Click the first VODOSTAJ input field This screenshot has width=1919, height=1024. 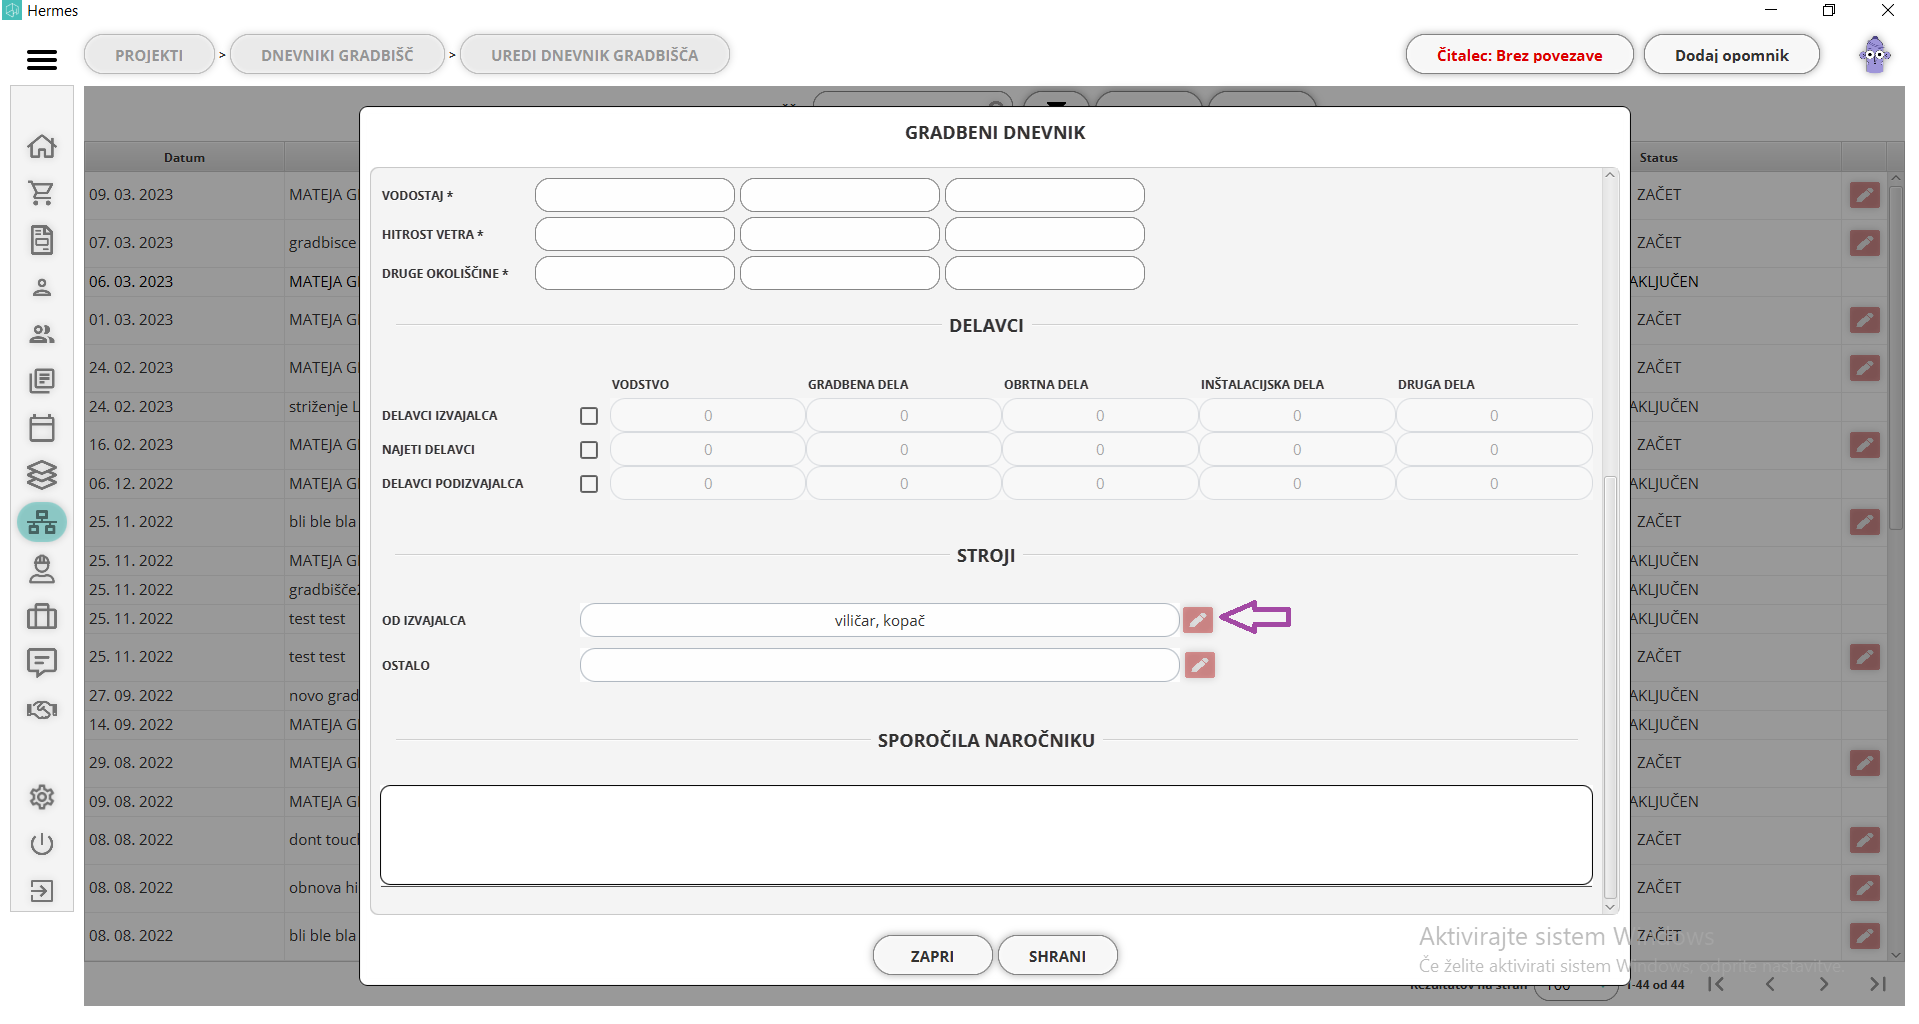pyautogui.click(x=635, y=195)
